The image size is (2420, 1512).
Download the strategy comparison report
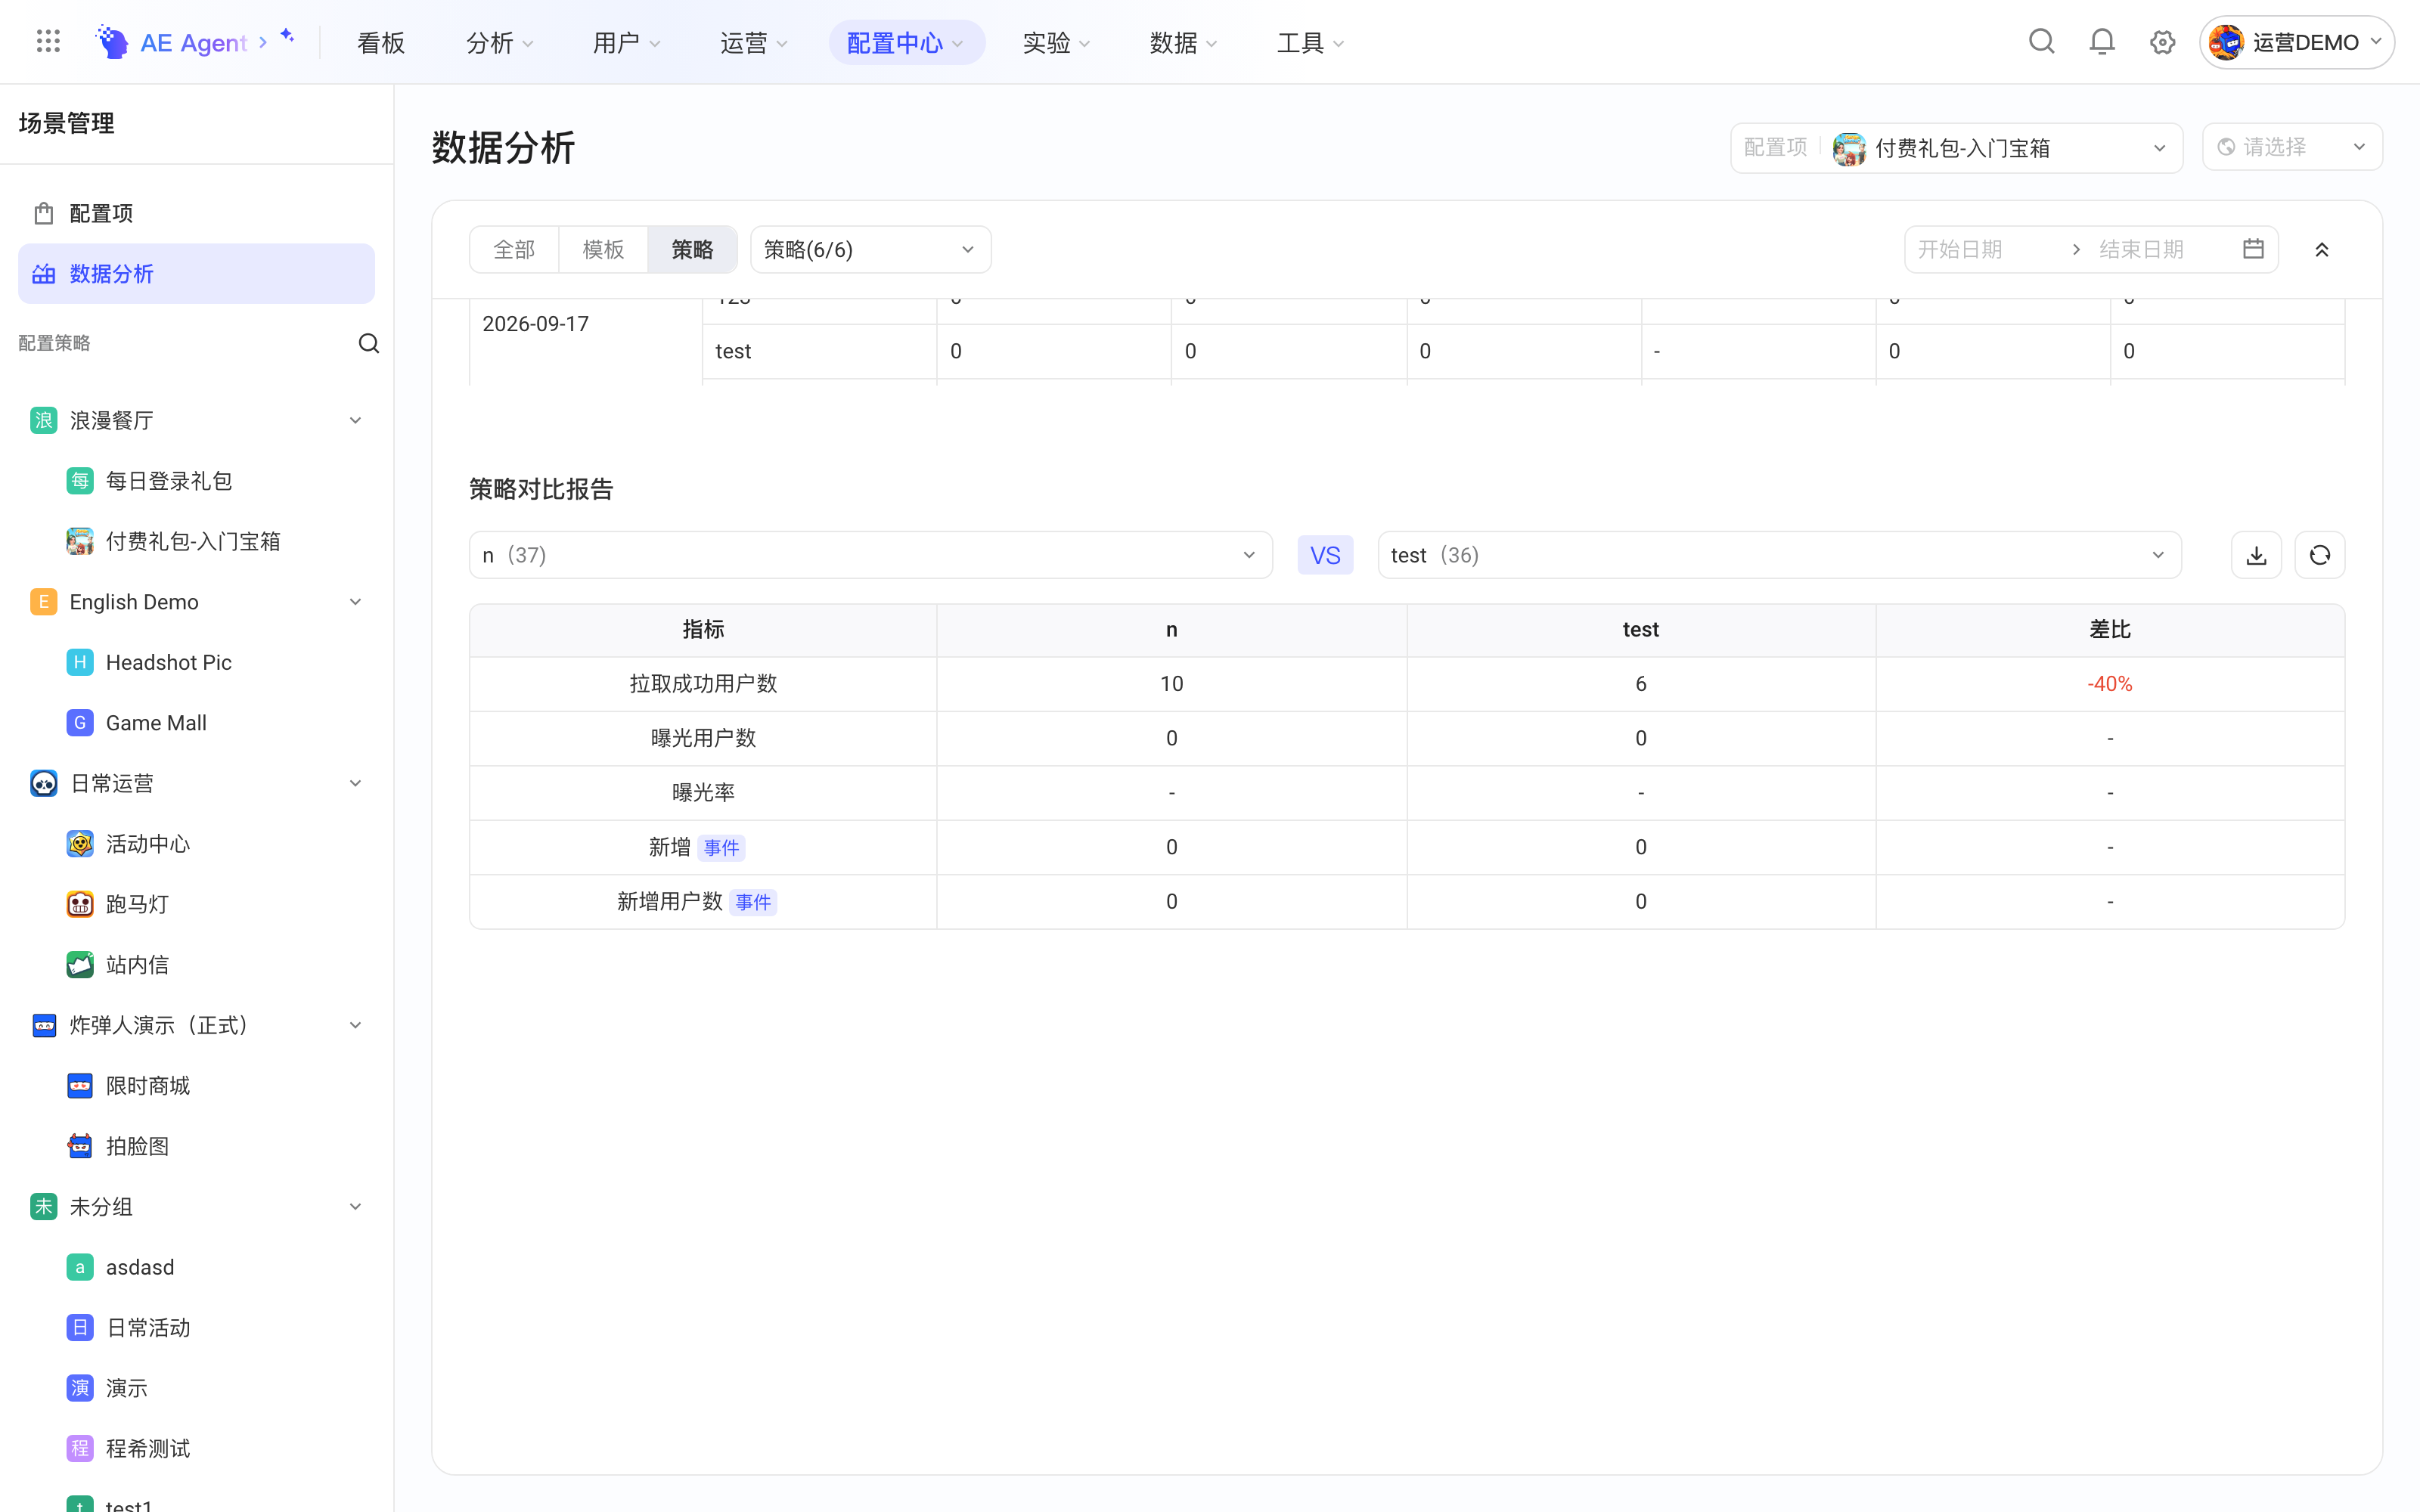click(2256, 555)
